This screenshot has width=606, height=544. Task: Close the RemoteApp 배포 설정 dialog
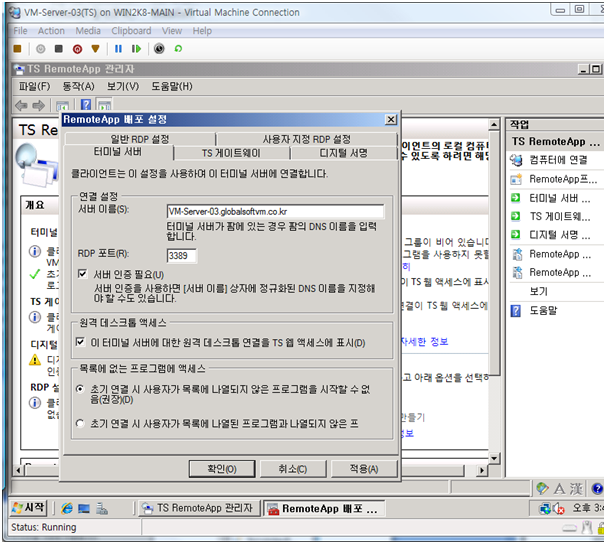(x=391, y=120)
